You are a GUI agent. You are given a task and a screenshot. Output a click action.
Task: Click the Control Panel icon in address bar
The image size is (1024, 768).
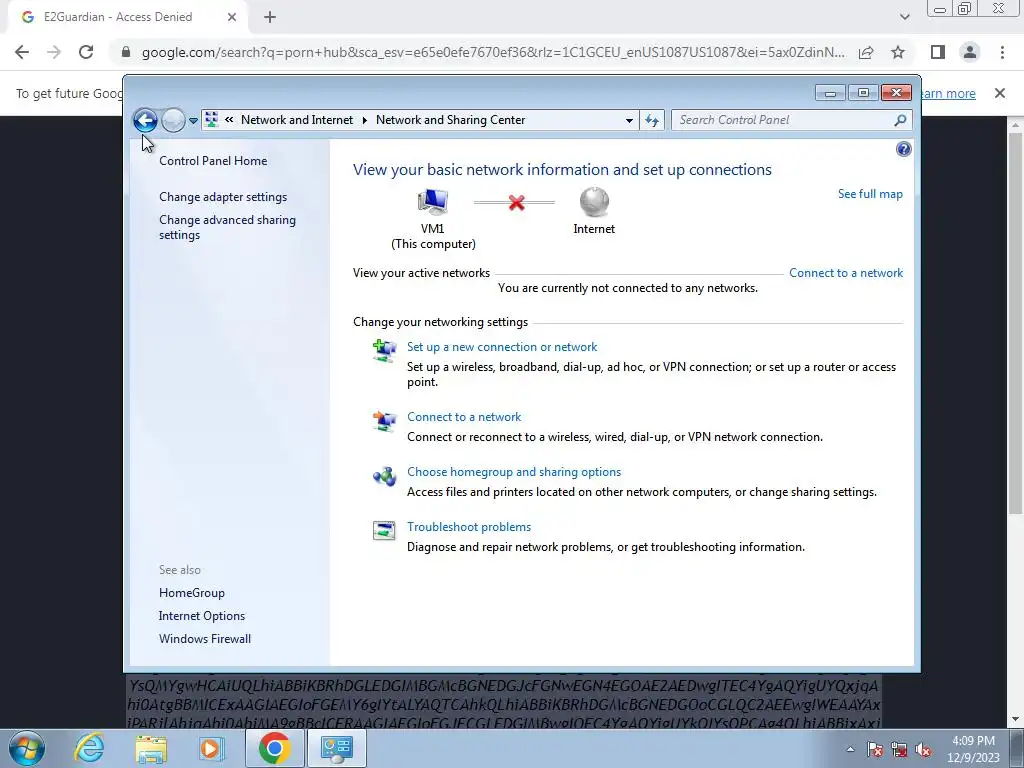(x=211, y=120)
